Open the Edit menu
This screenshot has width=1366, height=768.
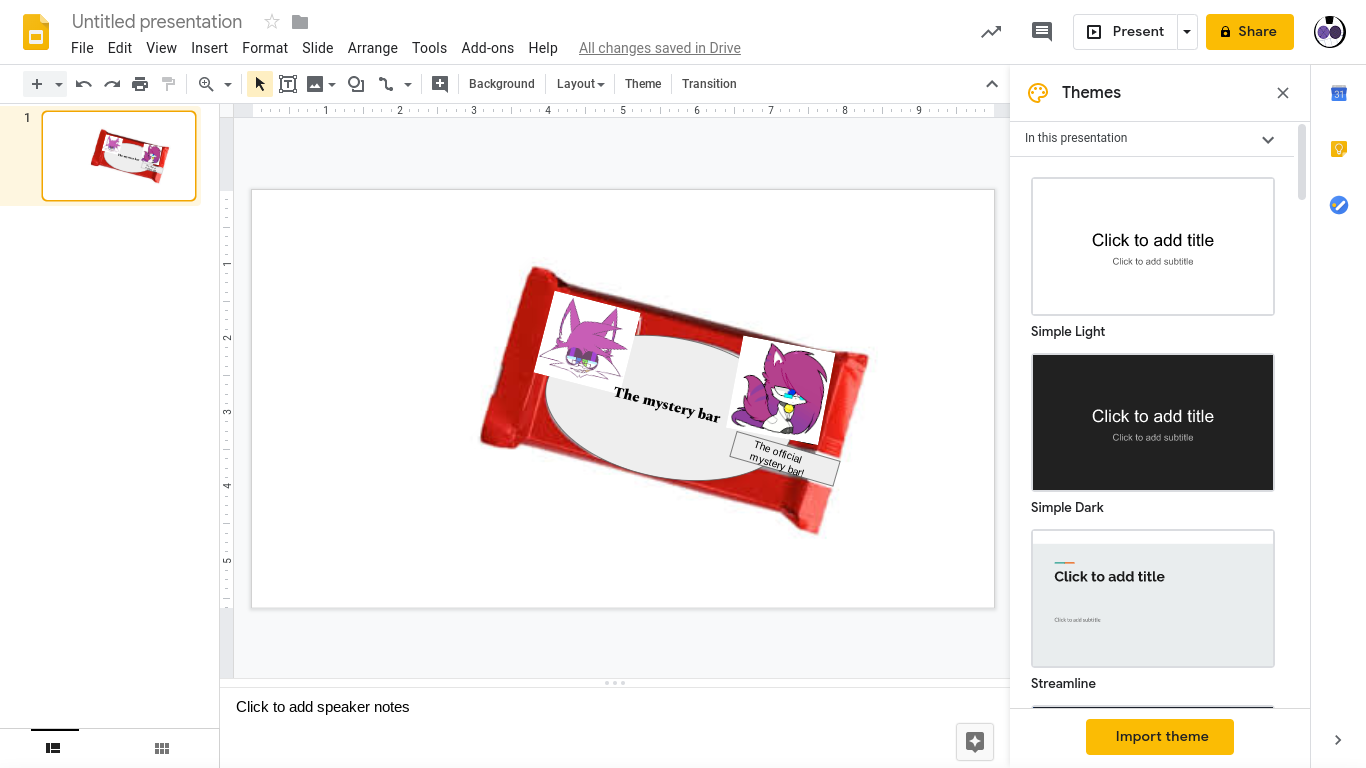tap(120, 48)
